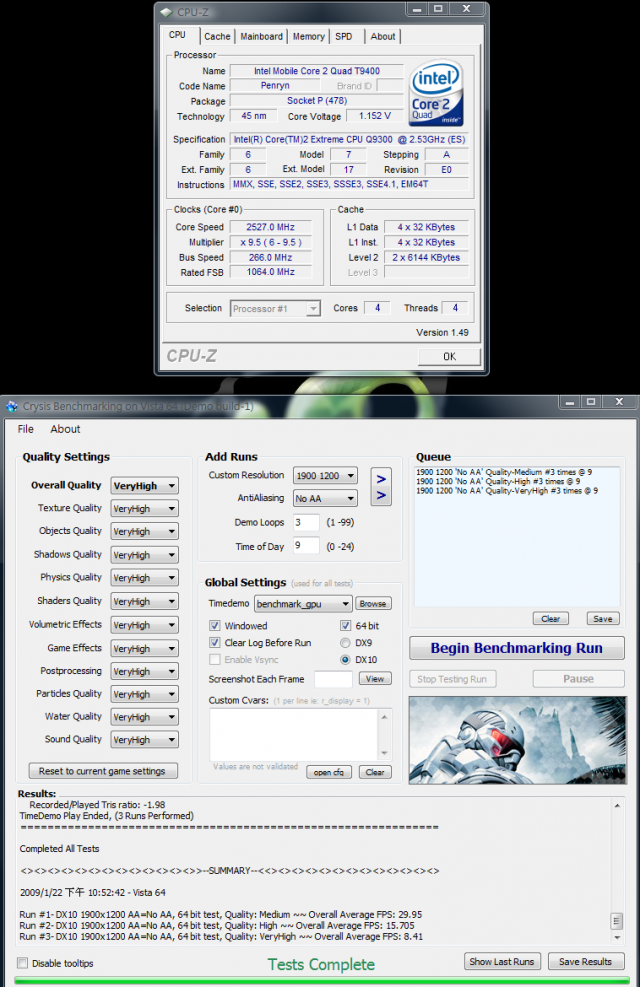640x988 pixels.
Task: Switch to the About tab in CPU-Z
Action: point(382,37)
